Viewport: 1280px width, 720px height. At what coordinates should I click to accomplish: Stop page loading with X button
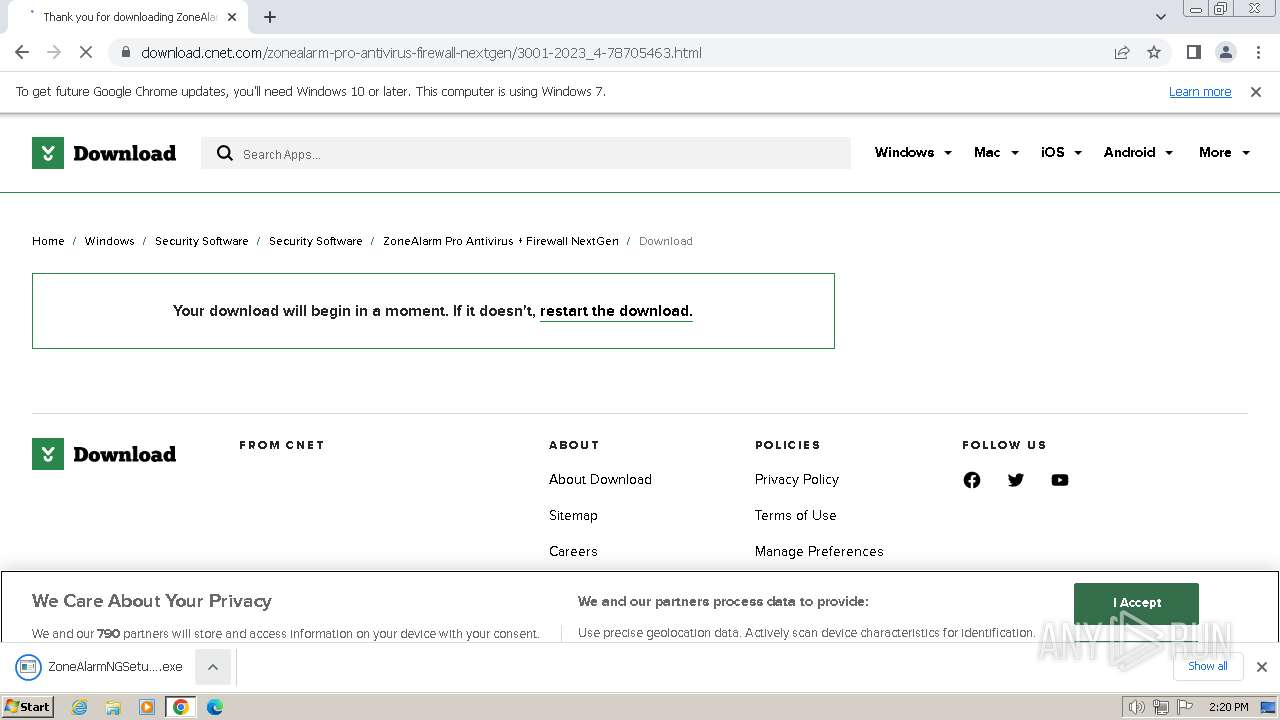(86, 52)
